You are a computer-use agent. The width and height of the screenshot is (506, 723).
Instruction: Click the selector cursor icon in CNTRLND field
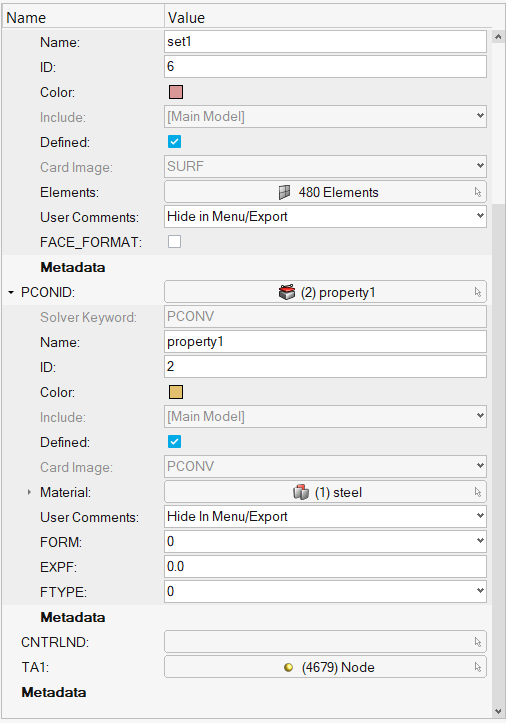click(x=478, y=642)
